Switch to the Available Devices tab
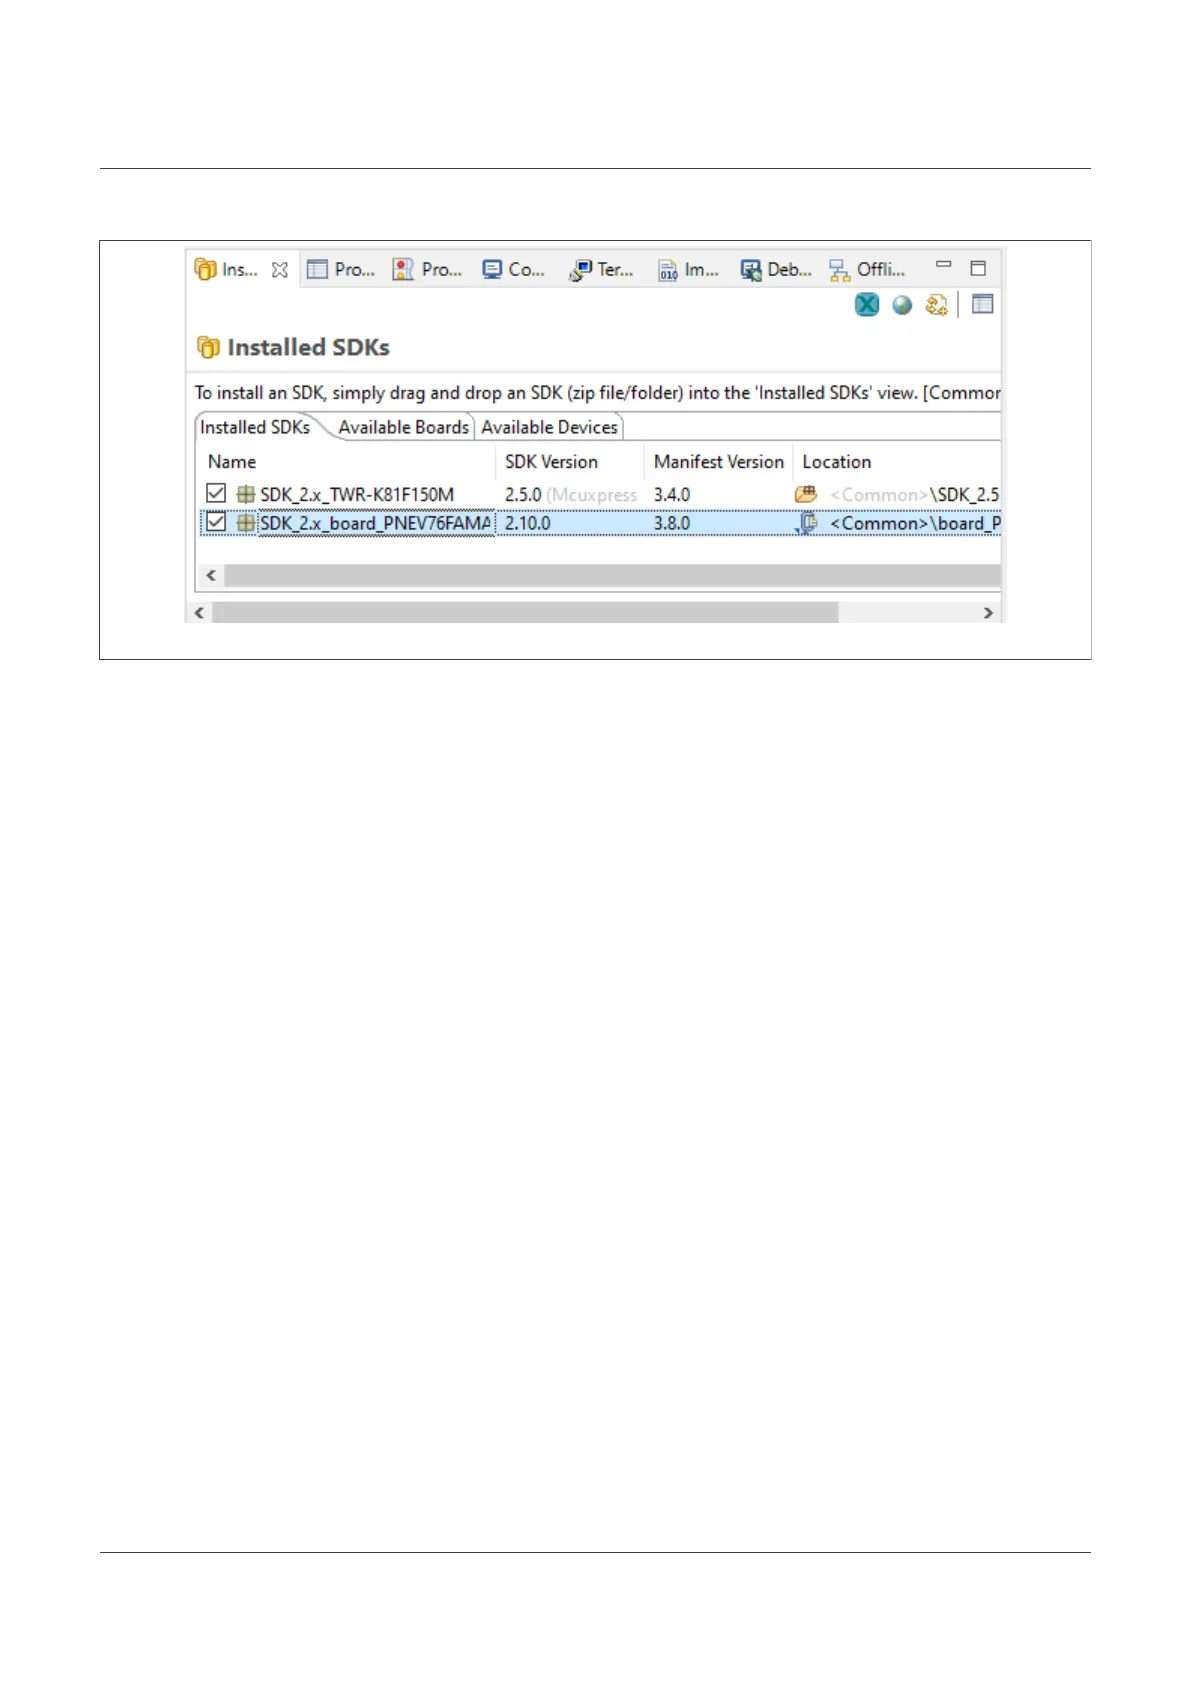1191x1684 pixels. (549, 427)
